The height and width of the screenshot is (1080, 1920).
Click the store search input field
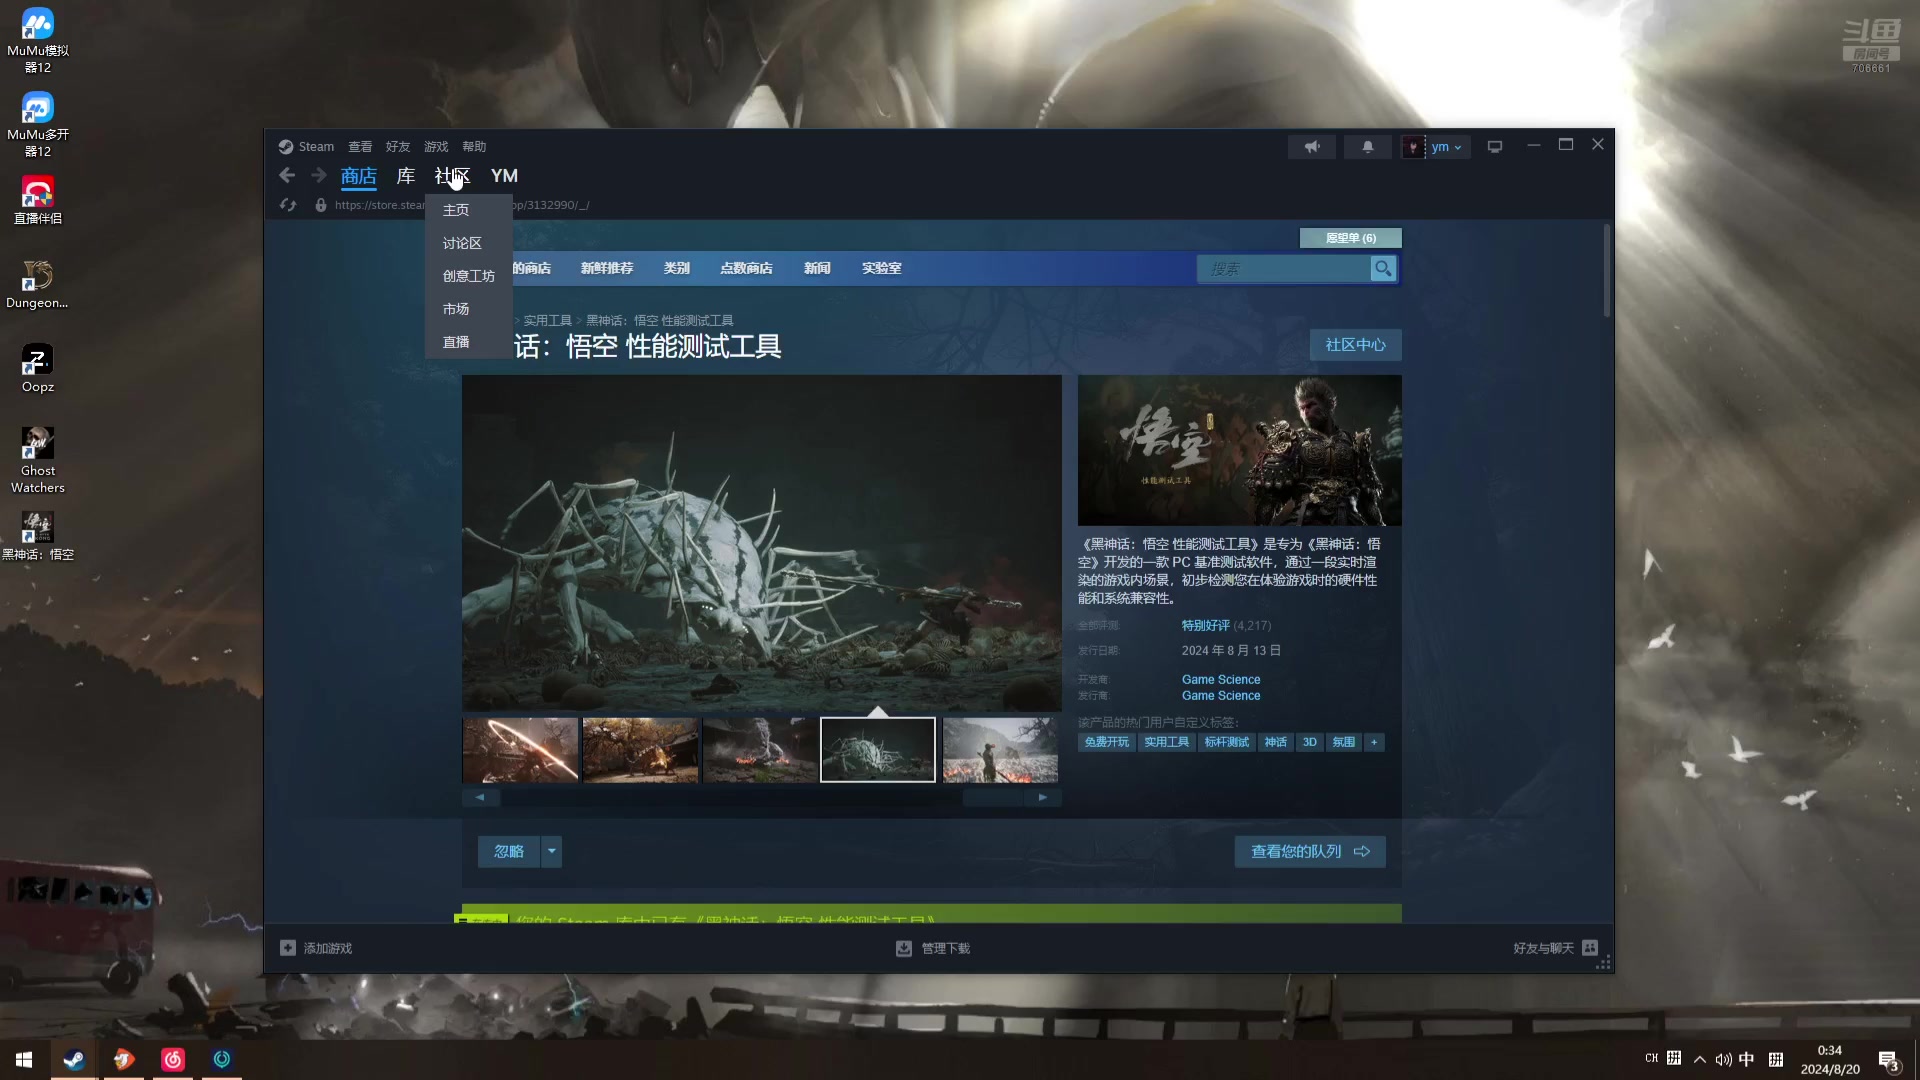point(1284,268)
